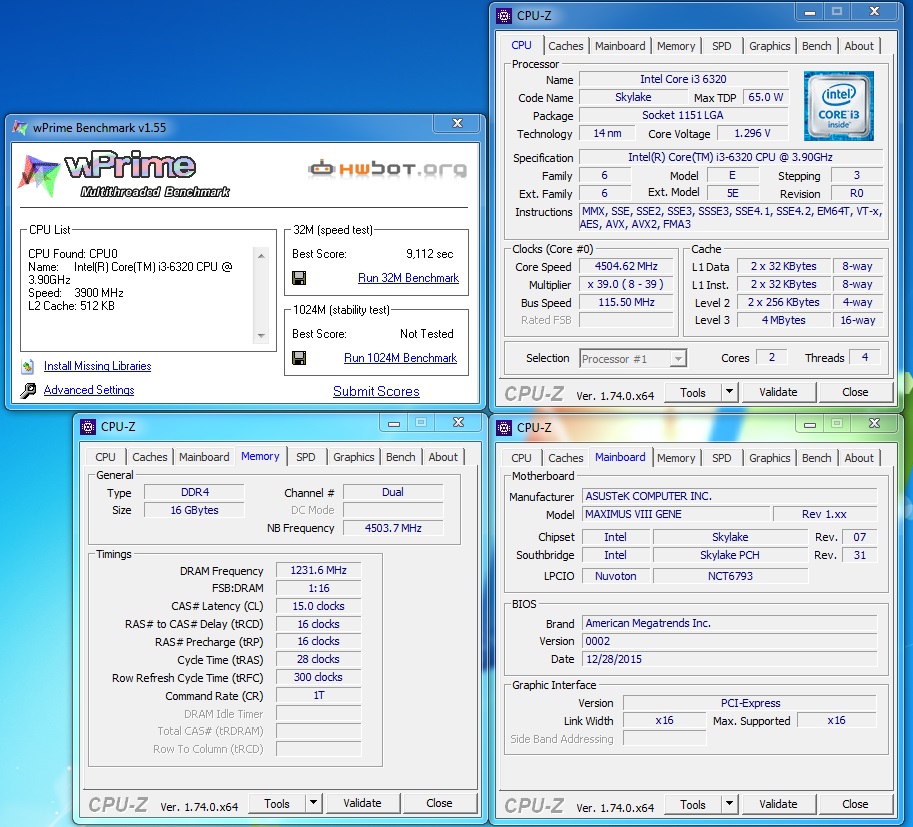Run the 1024M Benchmark
This screenshot has width=913, height=827.
click(401, 358)
